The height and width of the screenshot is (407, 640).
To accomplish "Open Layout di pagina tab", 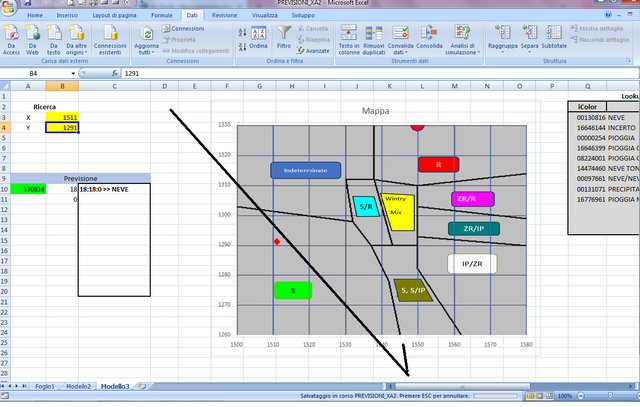I will point(114,15).
